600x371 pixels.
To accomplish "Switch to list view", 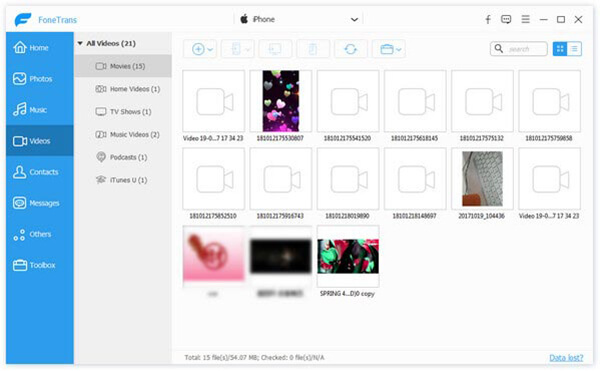I will [x=574, y=49].
